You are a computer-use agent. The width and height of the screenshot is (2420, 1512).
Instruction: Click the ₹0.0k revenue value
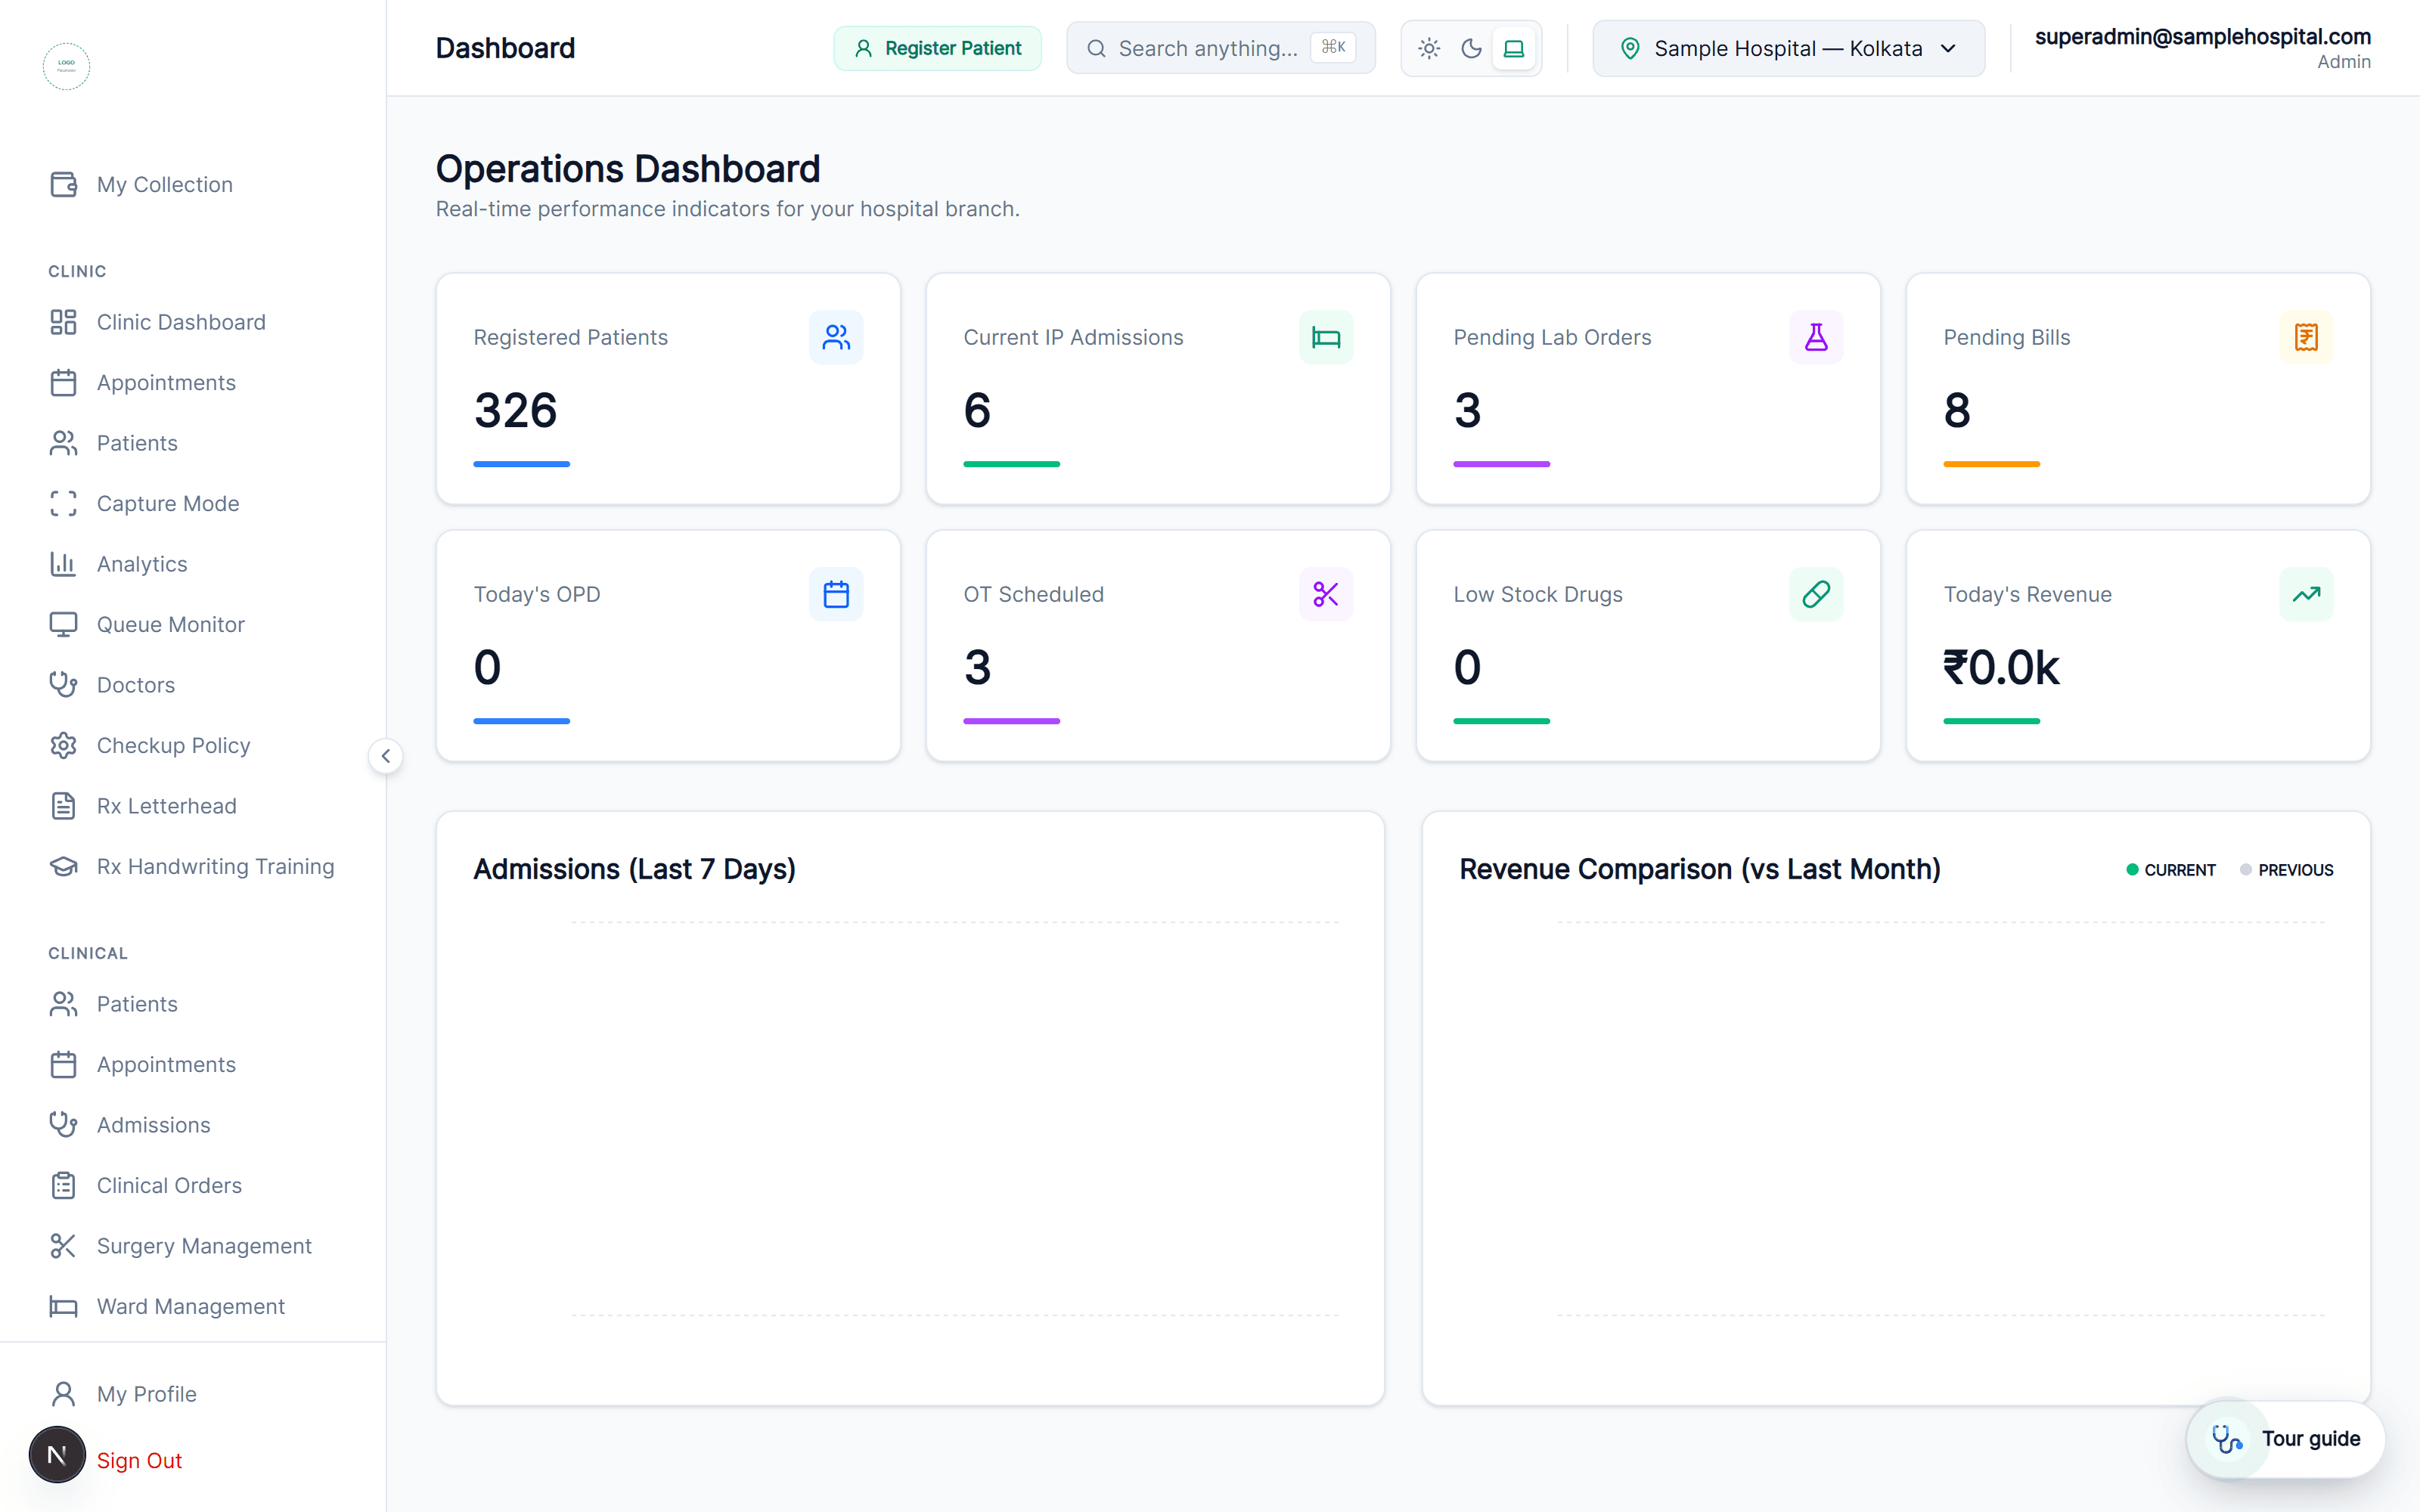2001,667
